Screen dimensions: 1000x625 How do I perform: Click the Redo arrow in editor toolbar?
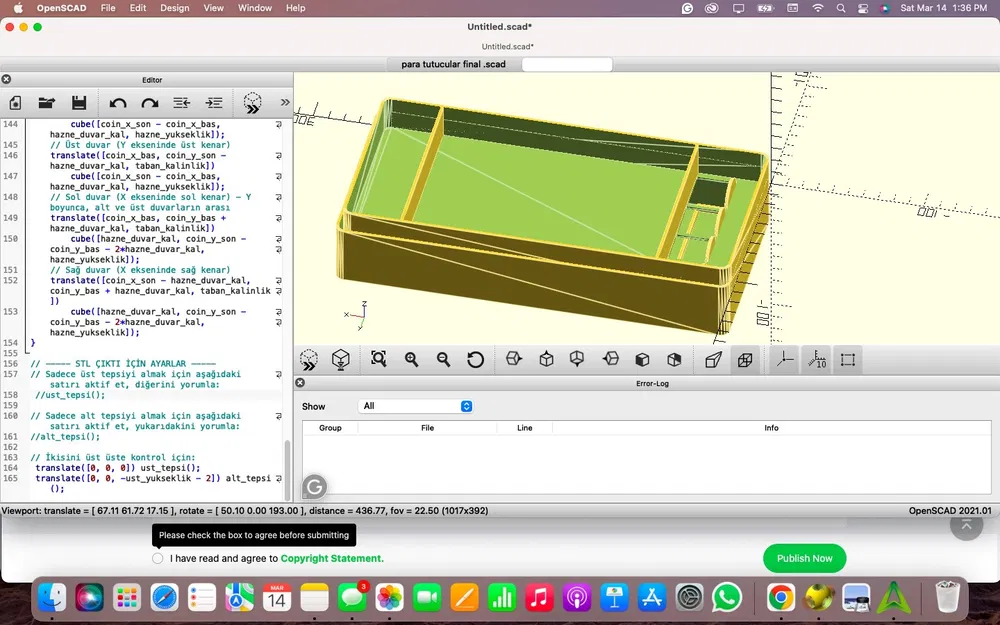coord(150,102)
